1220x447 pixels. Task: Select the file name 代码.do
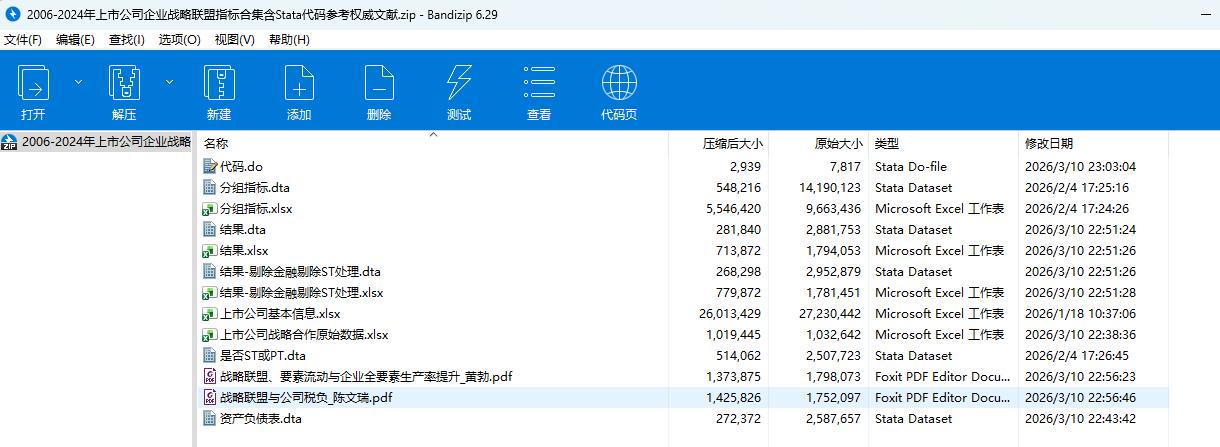[241, 167]
